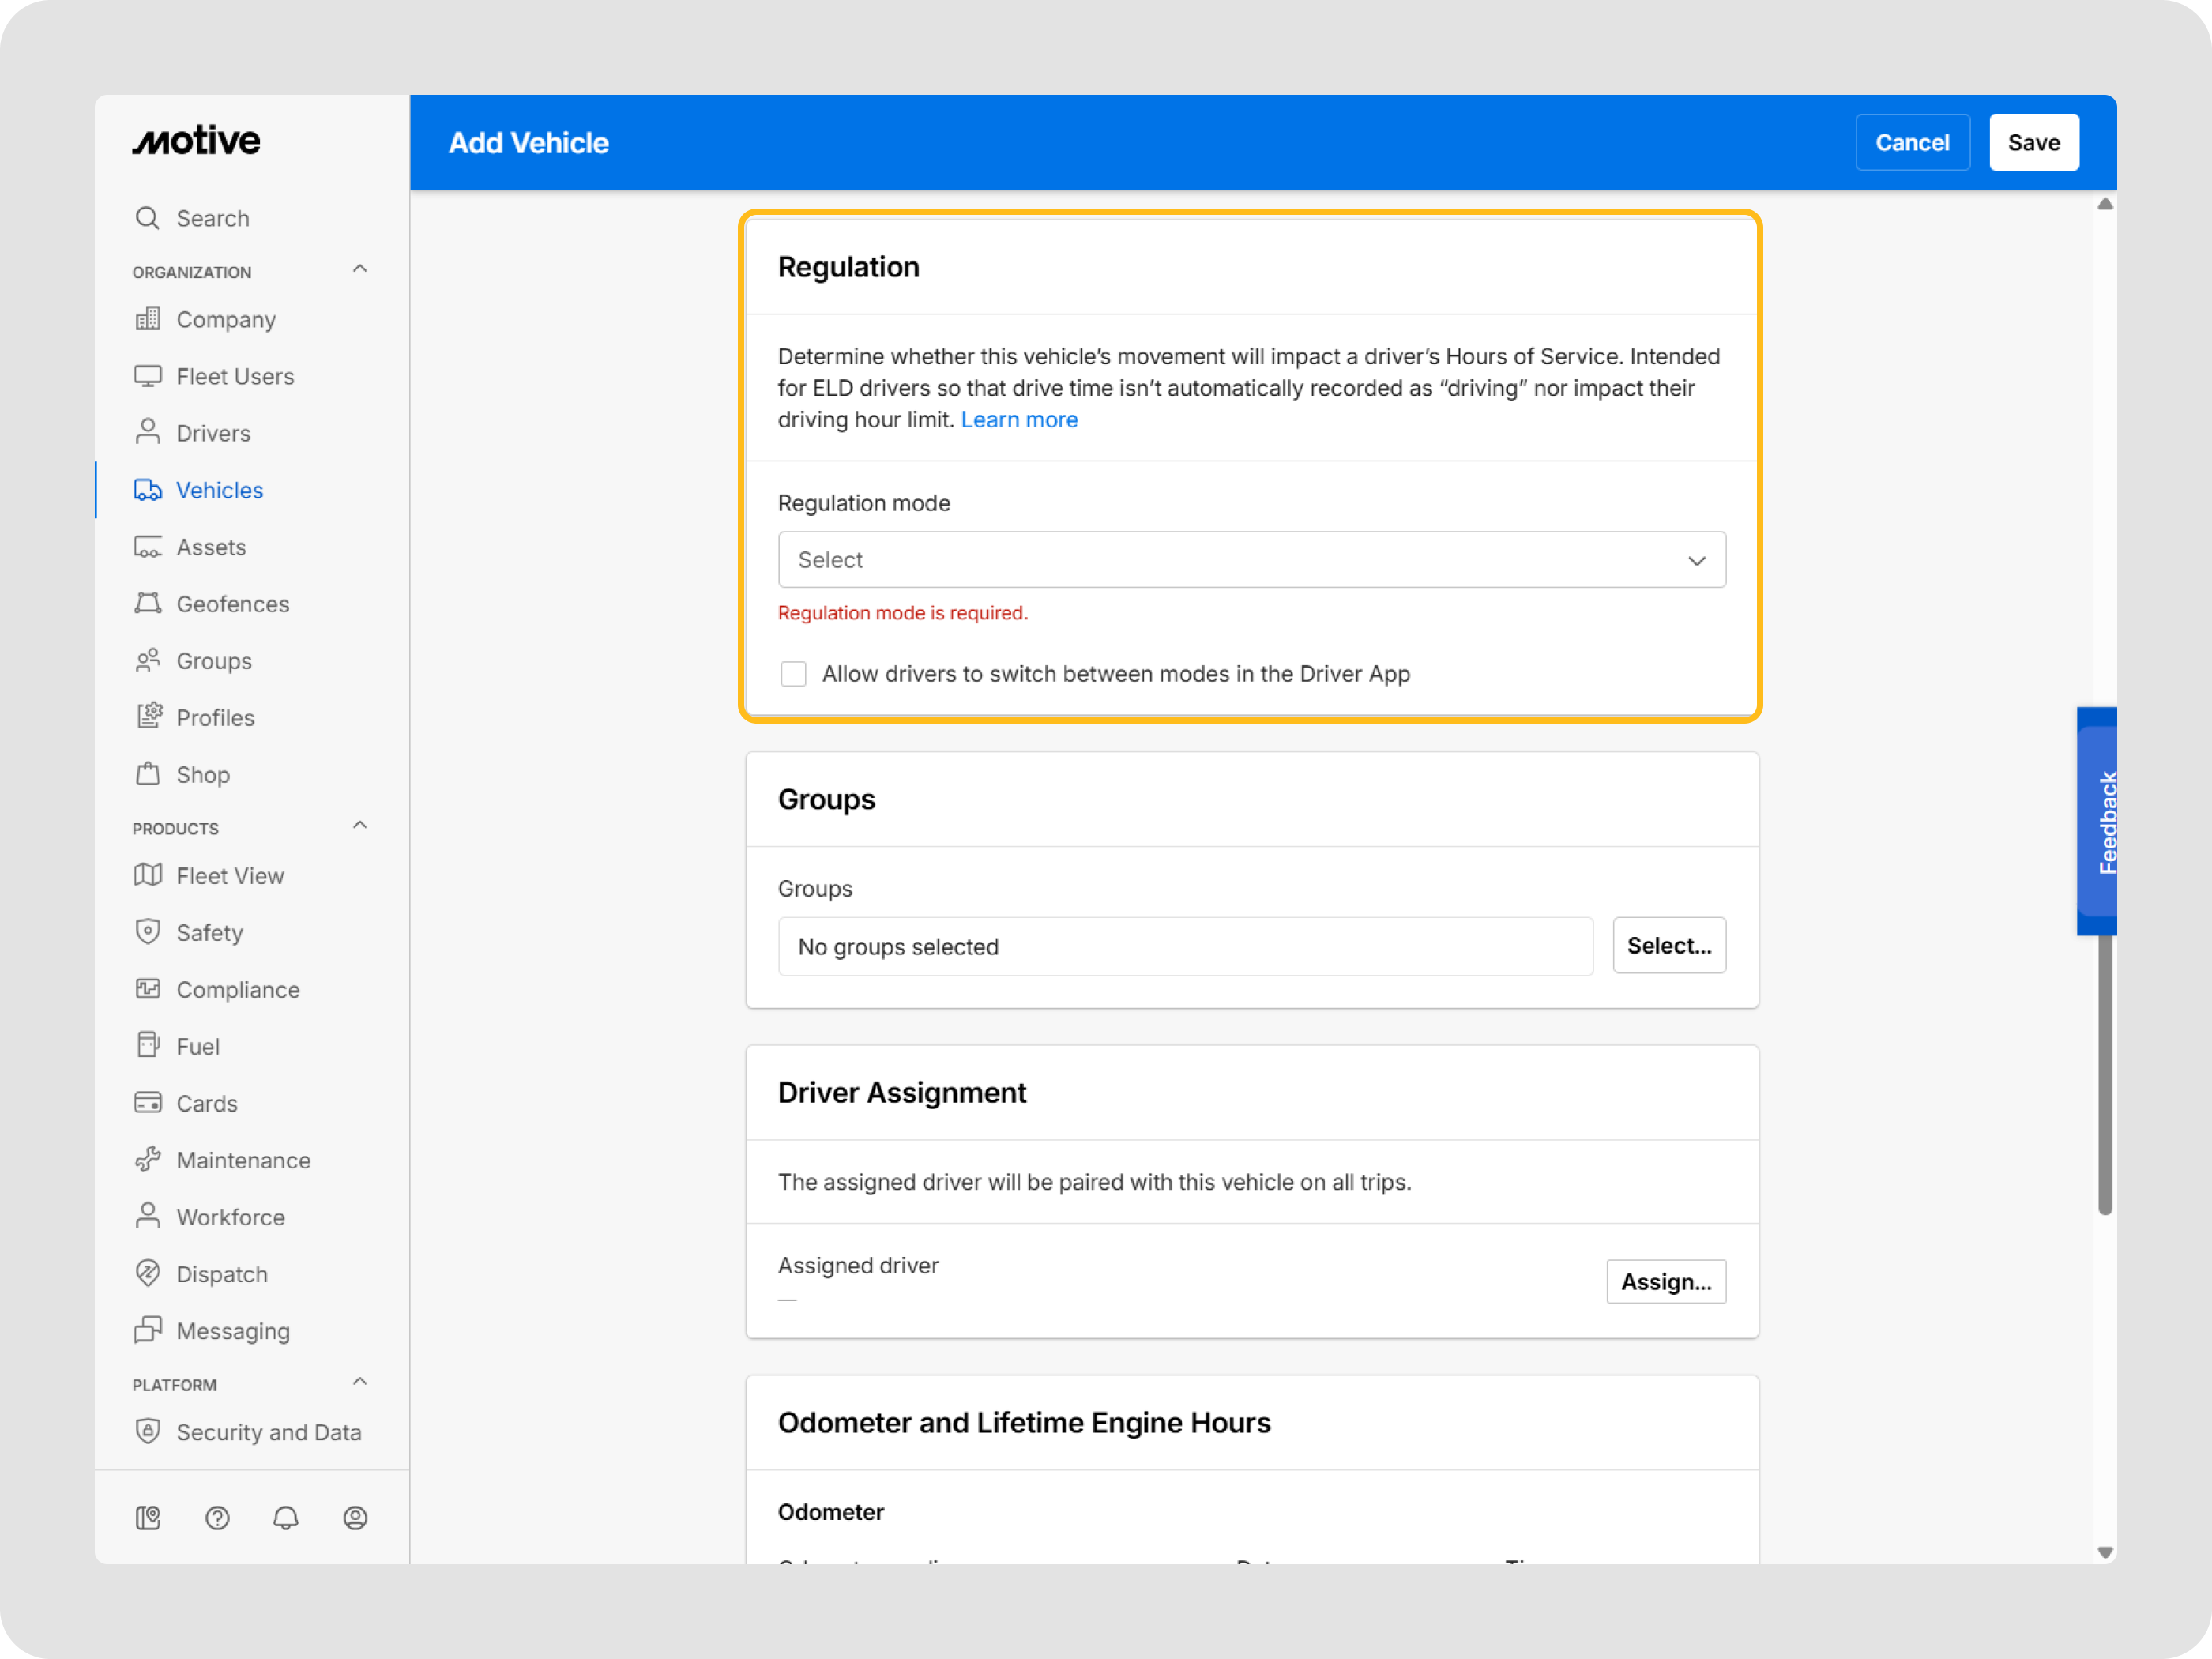Click the search magnifier icon in sidebar
Image resolution: width=2212 pixels, height=1659 pixels.
click(147, 218)
